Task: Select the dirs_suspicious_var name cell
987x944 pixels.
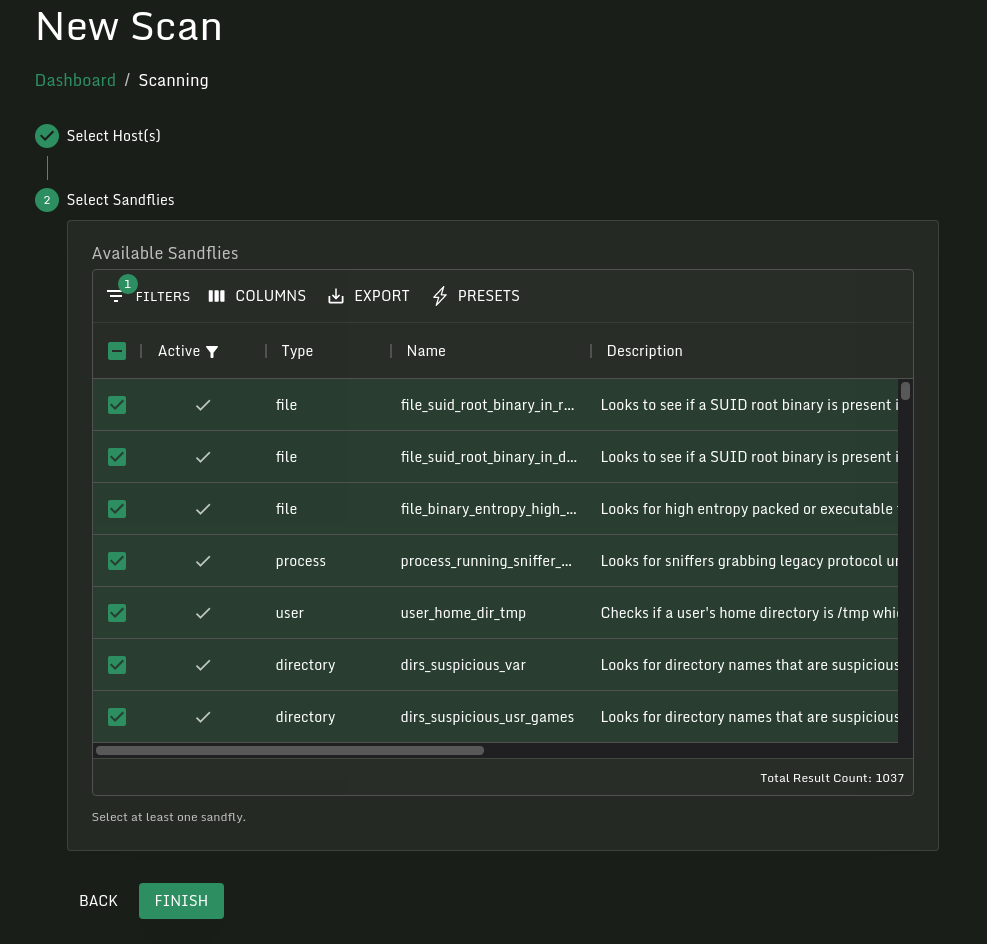Action: click(x=463, y=665)
